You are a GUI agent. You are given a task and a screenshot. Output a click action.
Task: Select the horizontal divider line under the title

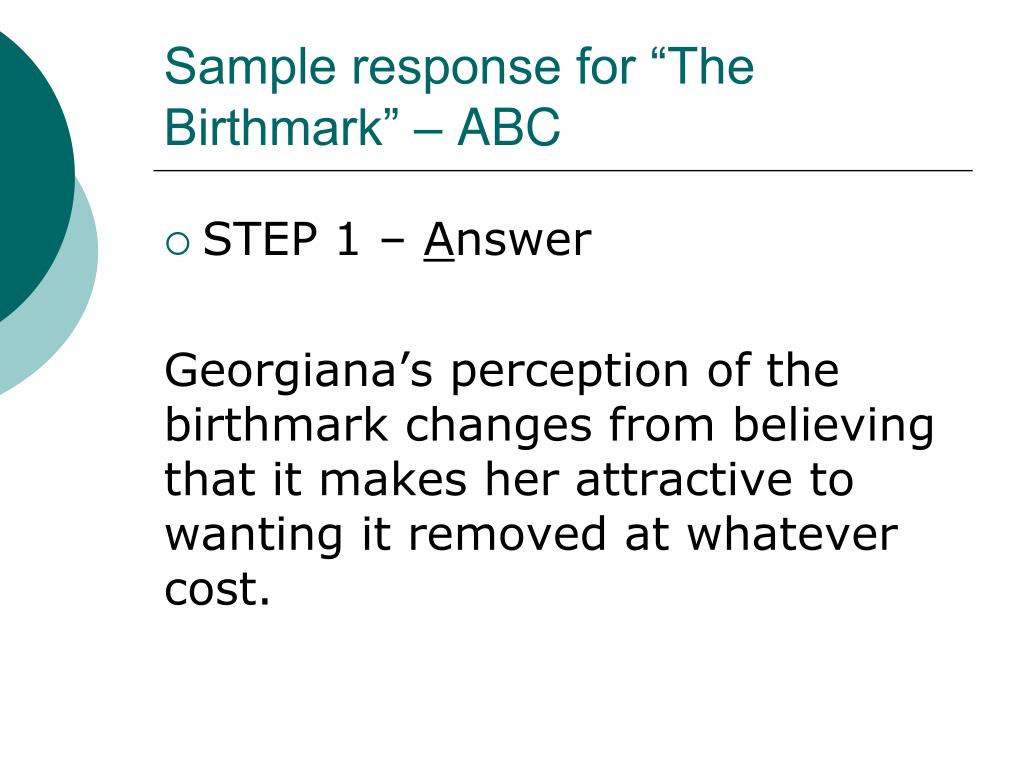point(563,171)
